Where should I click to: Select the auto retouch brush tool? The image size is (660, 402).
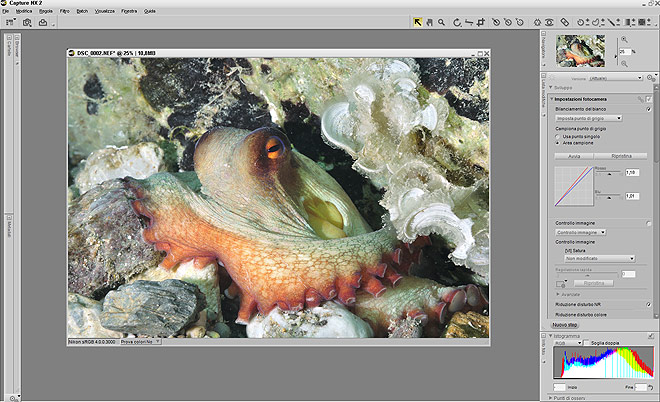[564, 22]
